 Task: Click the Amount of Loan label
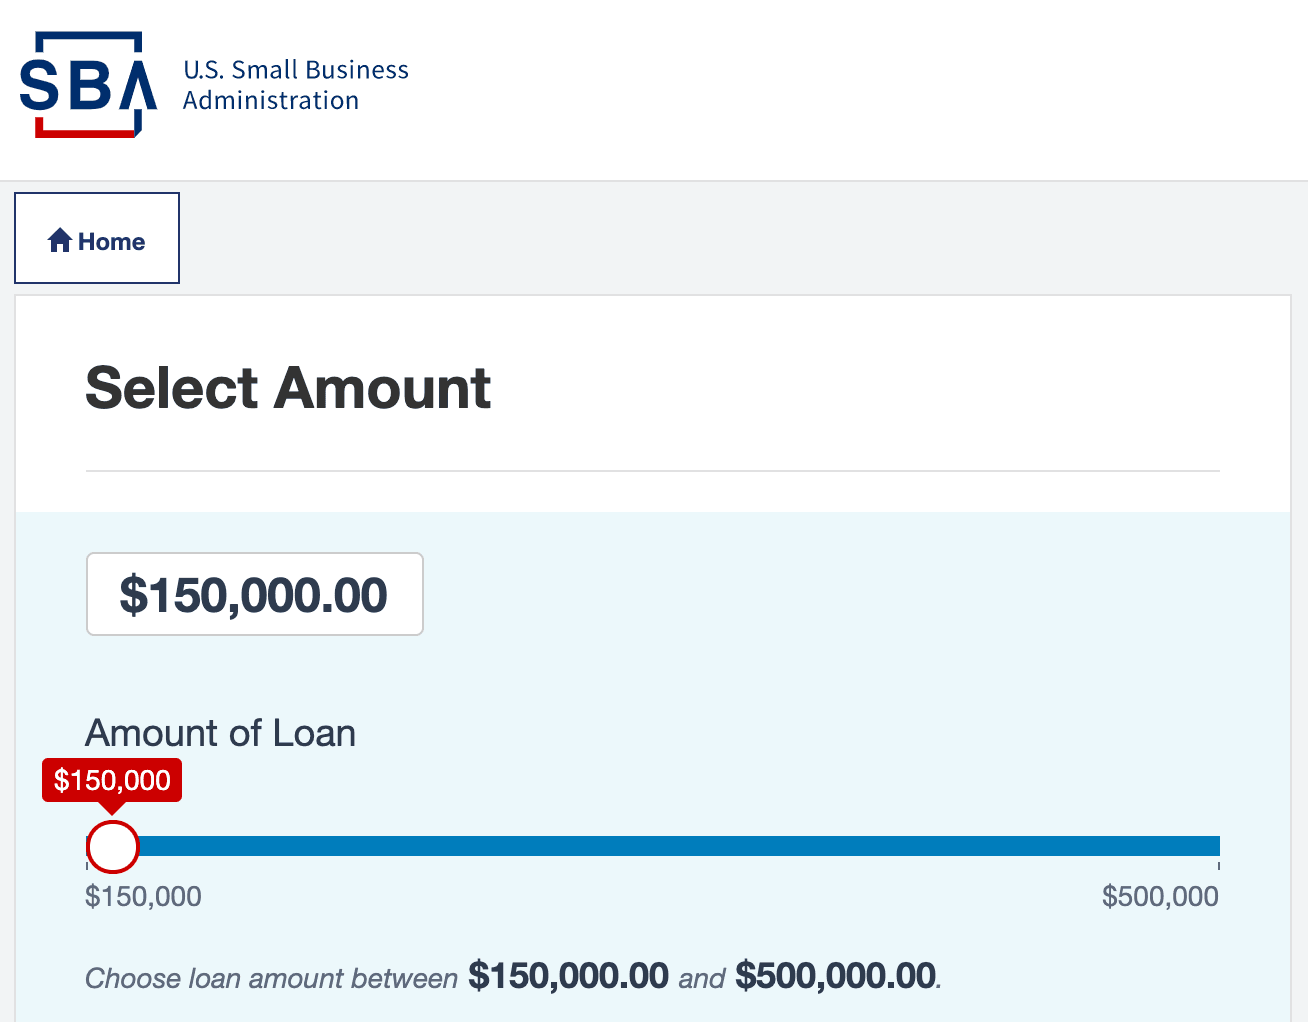point(221,733)
